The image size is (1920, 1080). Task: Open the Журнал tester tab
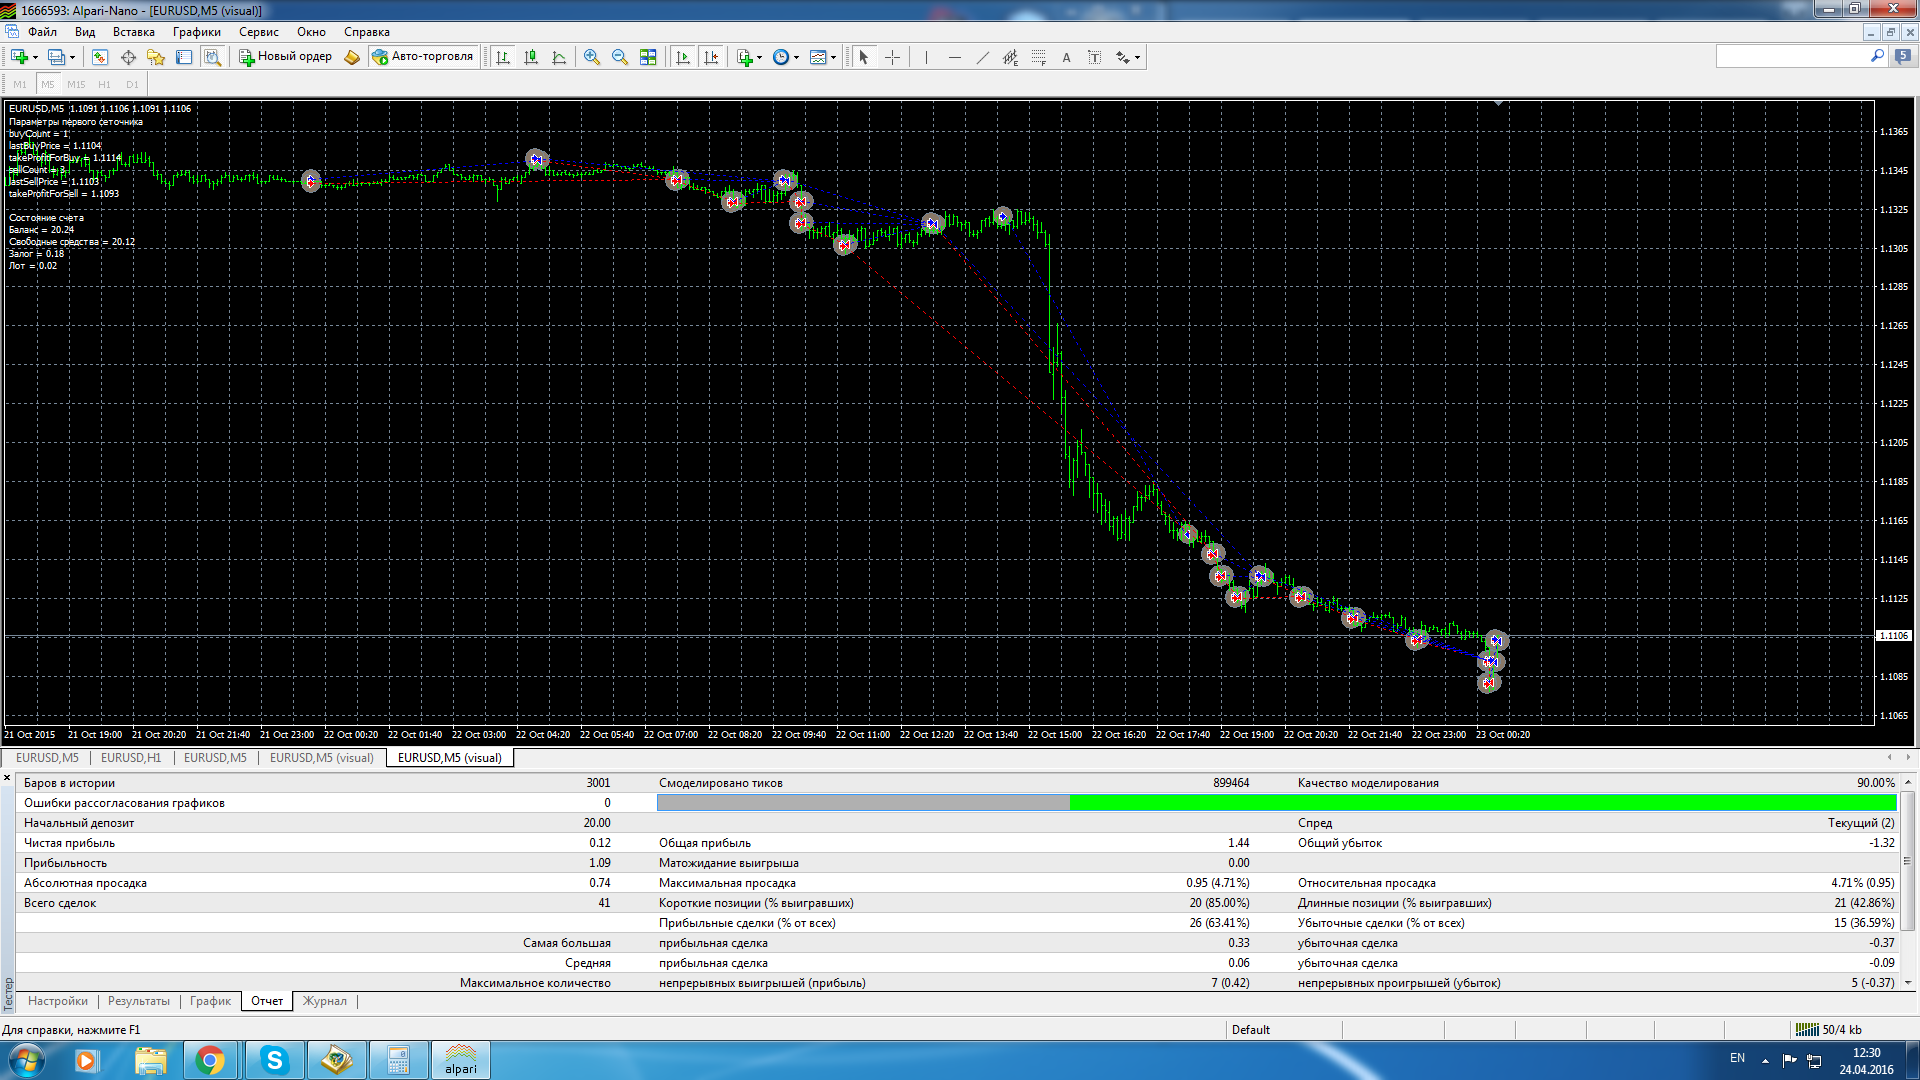click(x=325, y=1001)
